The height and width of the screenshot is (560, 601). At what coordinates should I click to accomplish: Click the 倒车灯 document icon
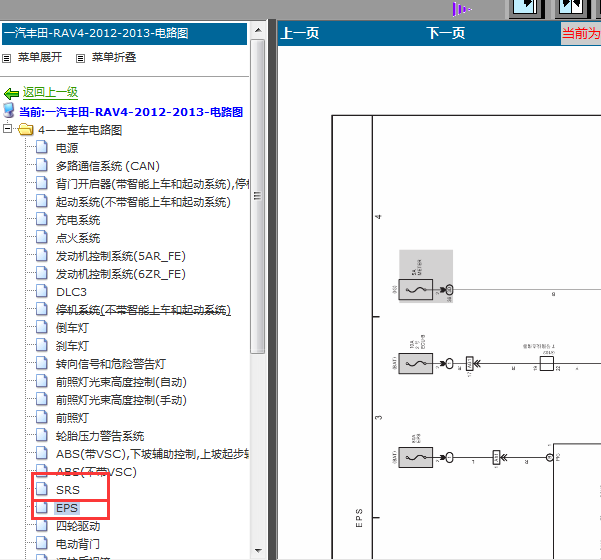pos(42,327)
